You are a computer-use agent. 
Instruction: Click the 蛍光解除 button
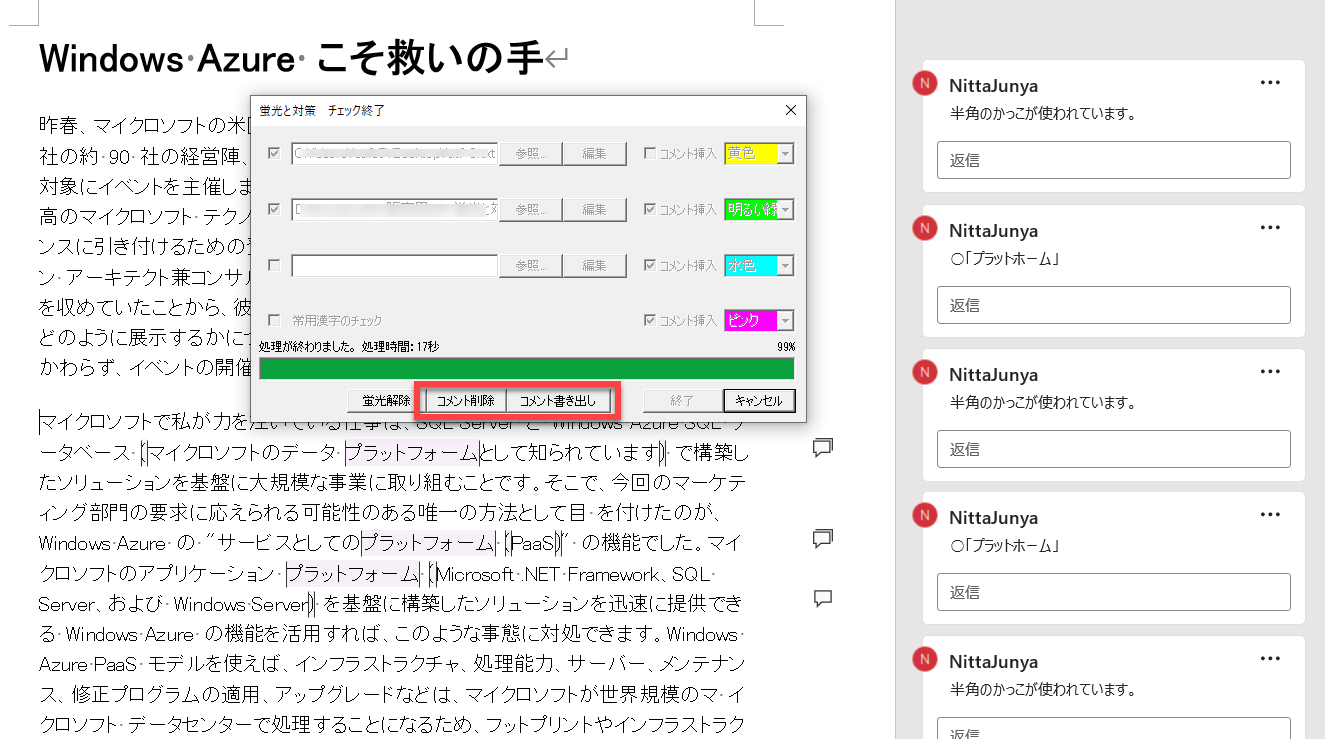[385, 401]
